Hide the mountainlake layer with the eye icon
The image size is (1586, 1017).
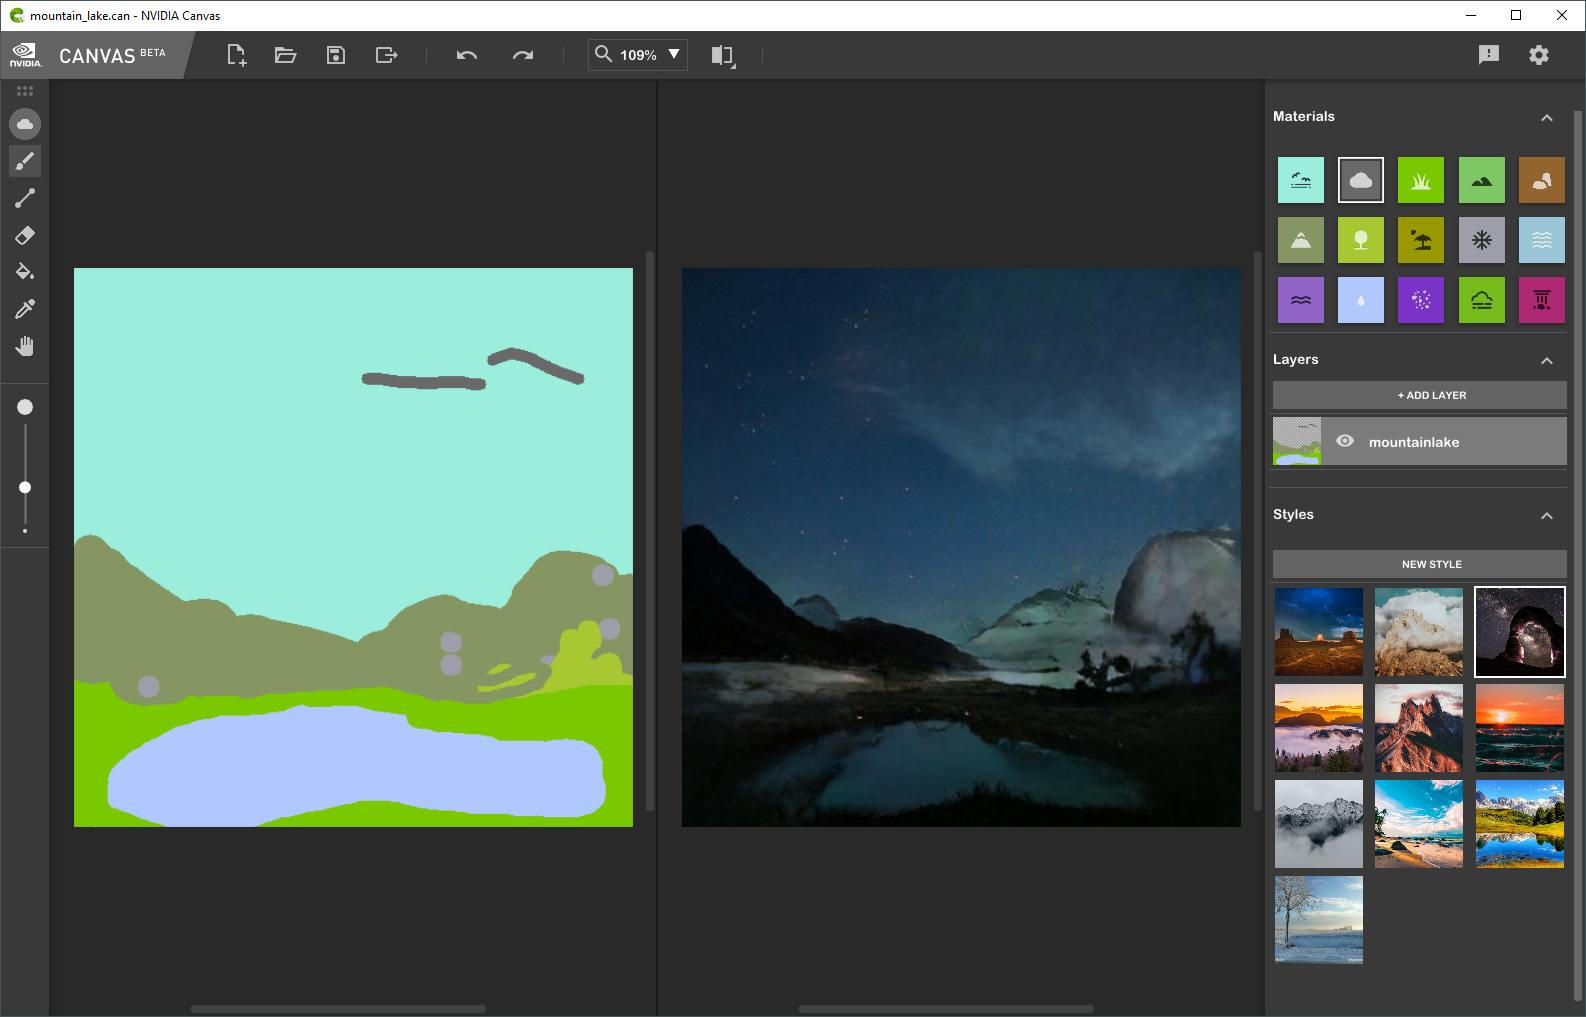click(x=1345, y=441)
